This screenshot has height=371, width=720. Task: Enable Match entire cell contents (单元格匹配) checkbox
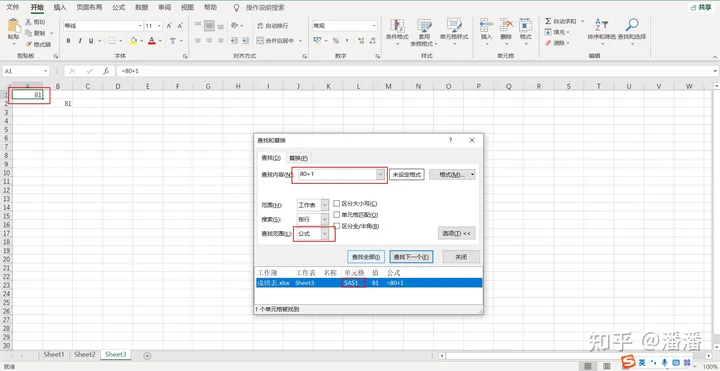click(337, 214)
